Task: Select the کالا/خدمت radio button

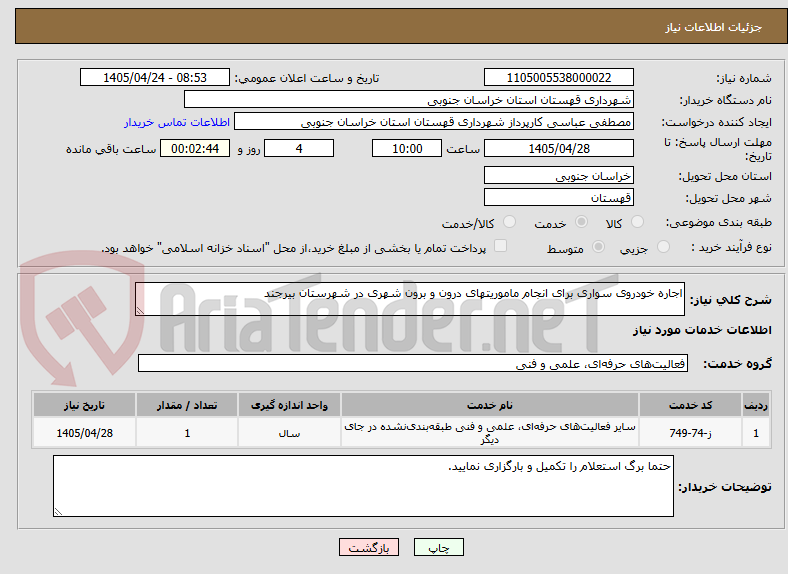Action: click(509, 222)
